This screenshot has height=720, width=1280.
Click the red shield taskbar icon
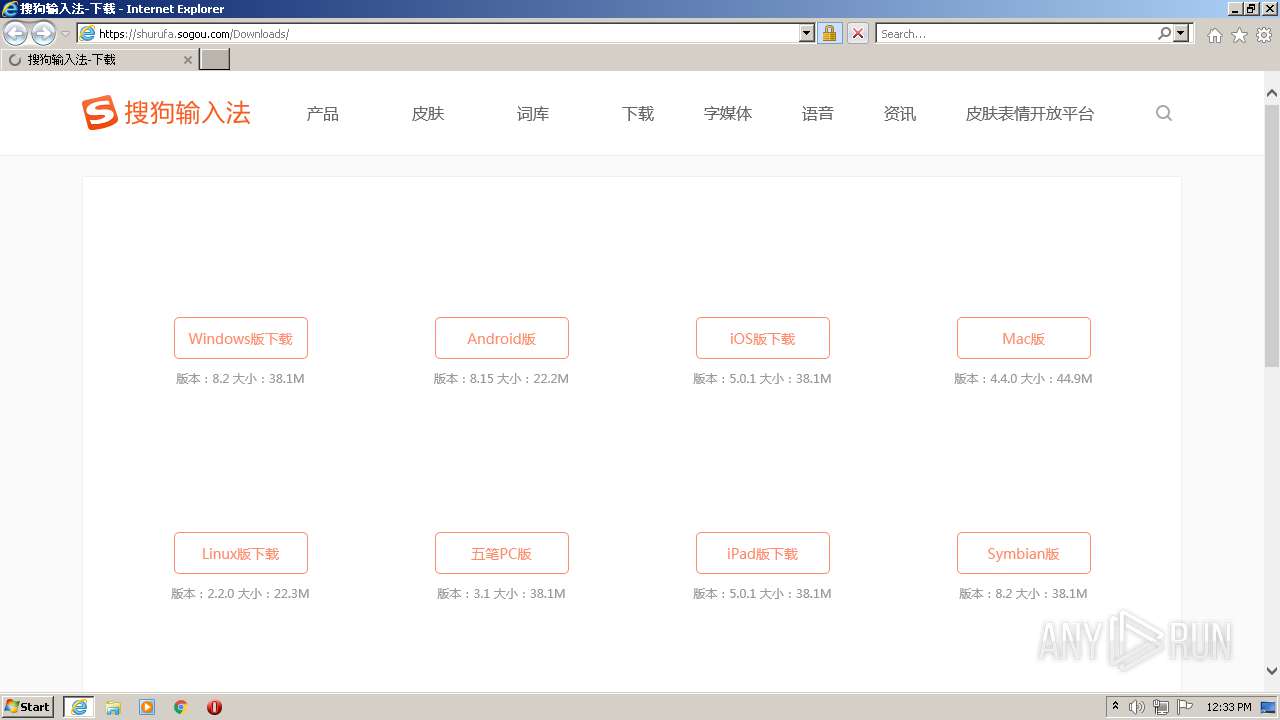214,707
